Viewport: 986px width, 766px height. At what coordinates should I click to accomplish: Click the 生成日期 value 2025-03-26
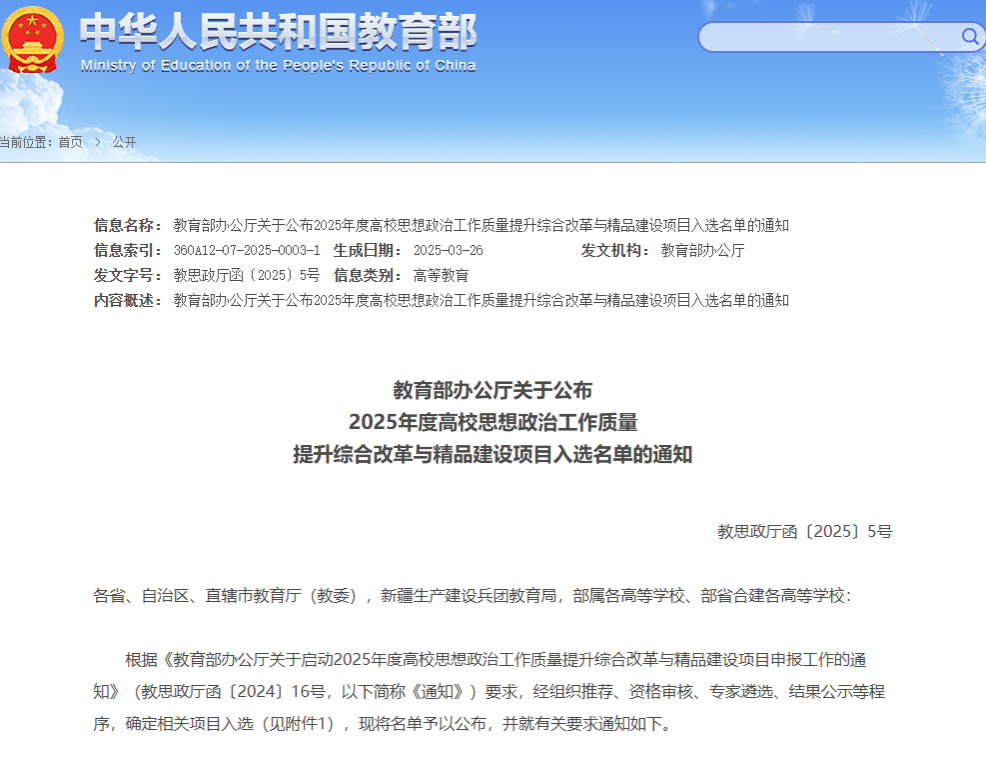click(448, 250)
